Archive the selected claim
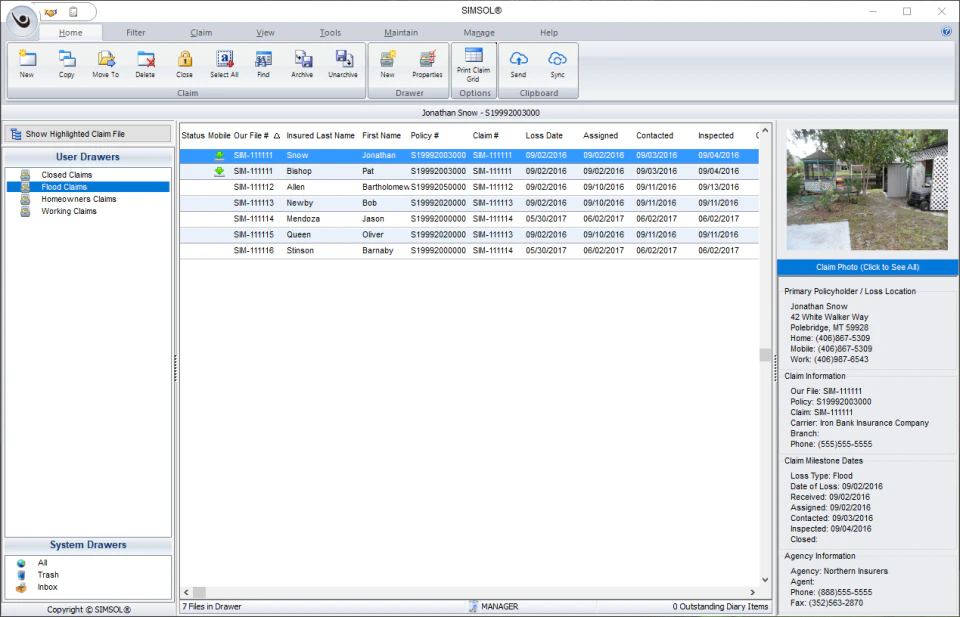 click(302, 63)
